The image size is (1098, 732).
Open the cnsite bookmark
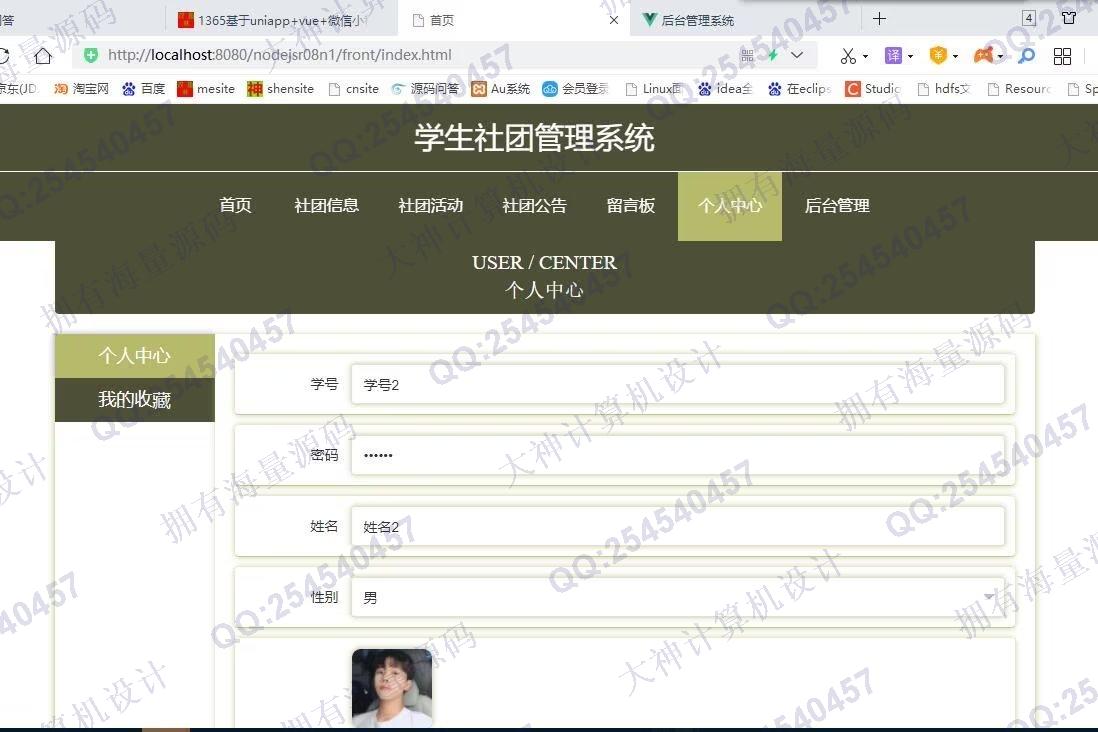pyautogui.click(x=354, y=89)
